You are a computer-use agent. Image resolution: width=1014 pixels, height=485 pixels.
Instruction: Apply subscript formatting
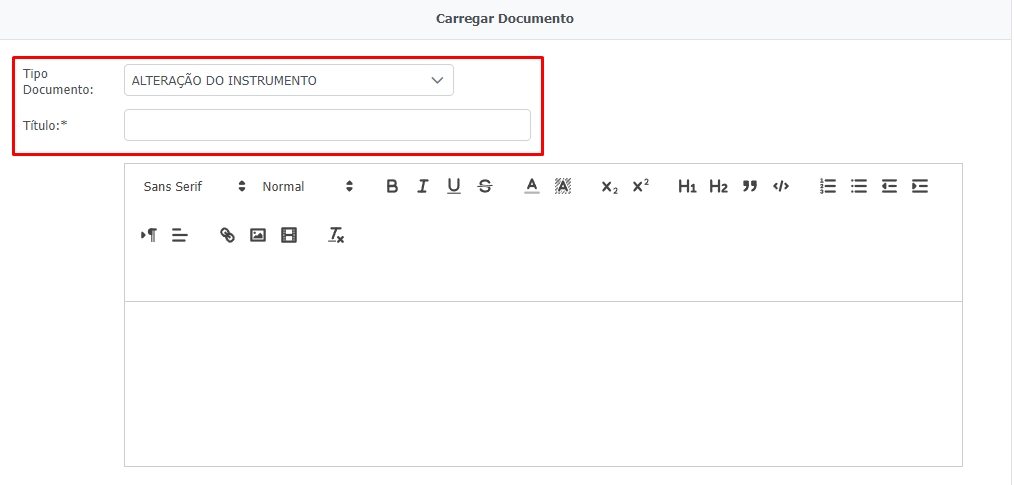click(609, 186)
